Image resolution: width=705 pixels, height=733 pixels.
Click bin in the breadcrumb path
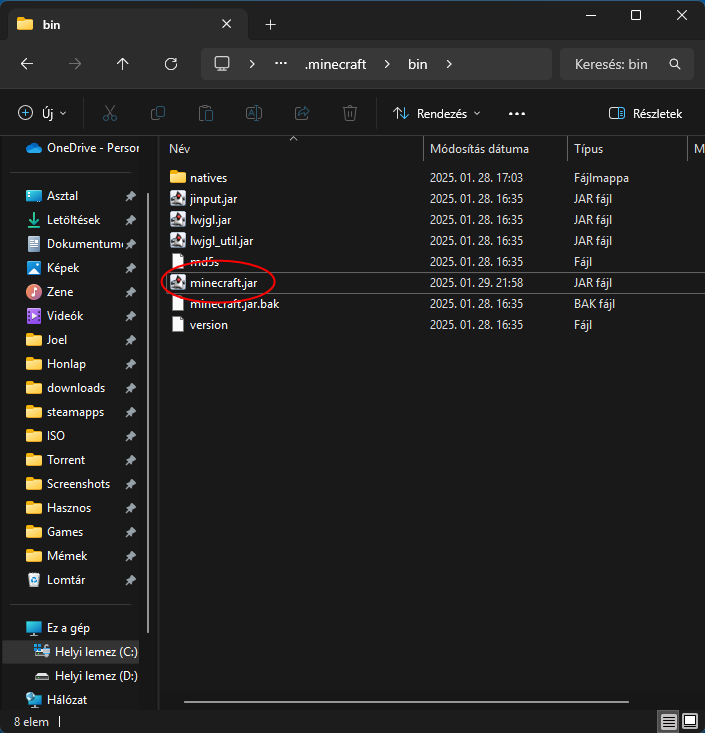(417, 64)
